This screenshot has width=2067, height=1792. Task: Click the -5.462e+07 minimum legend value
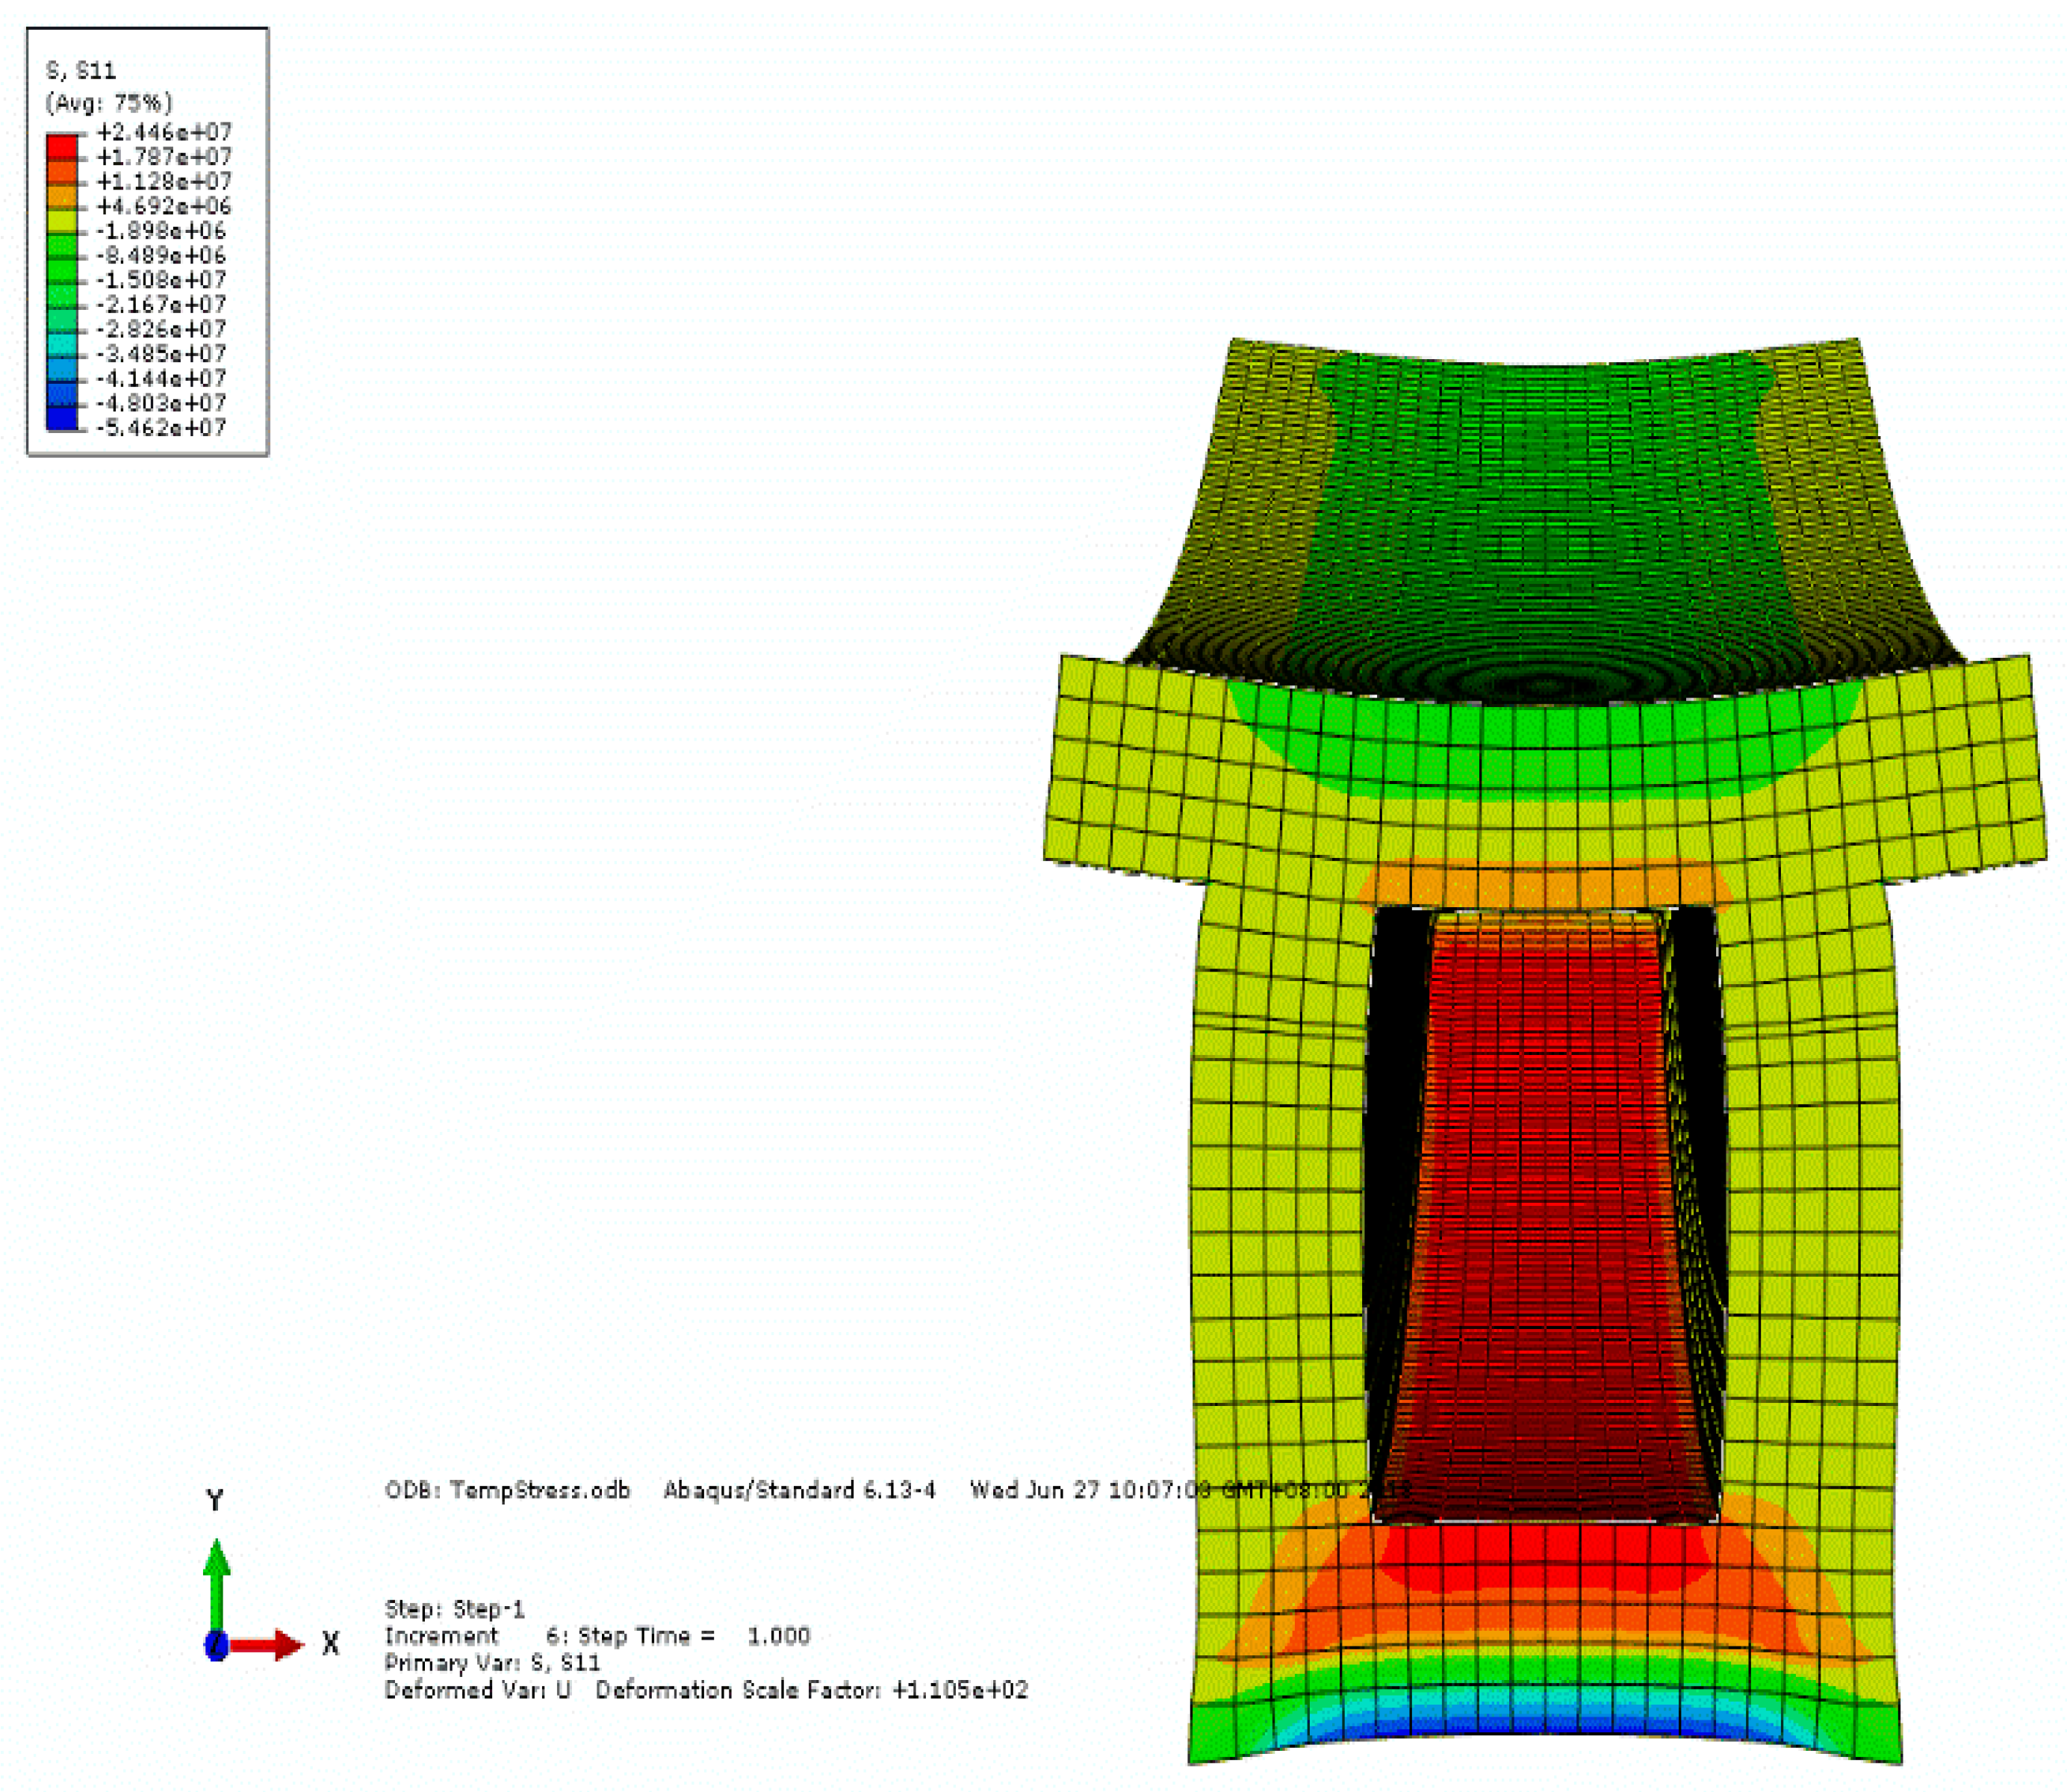click(x=162, y=428)
